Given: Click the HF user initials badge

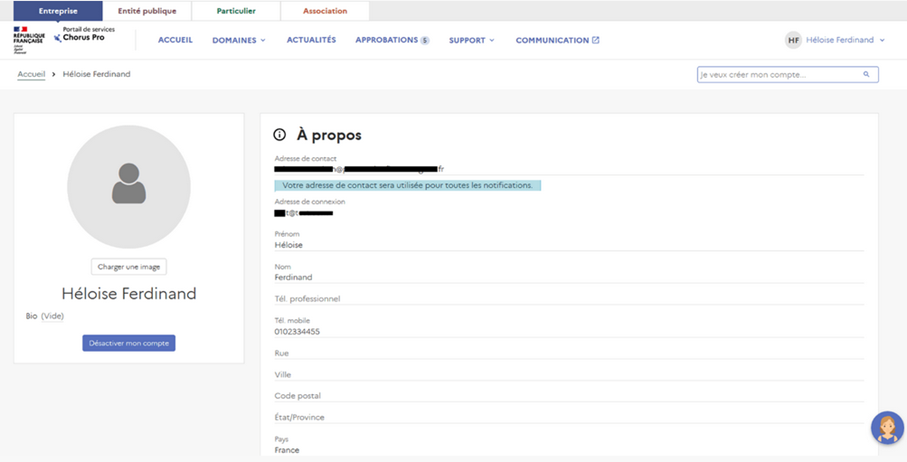Looking at the screenshot, I should 793,40.
